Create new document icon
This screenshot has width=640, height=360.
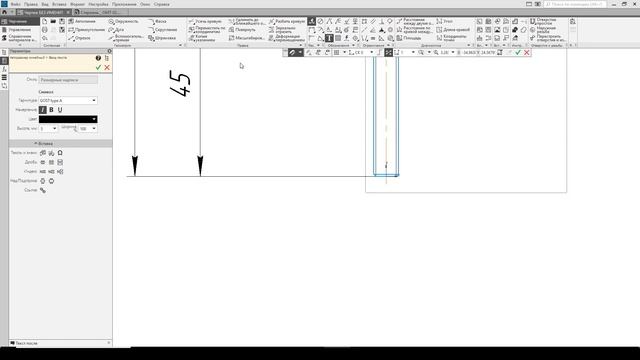(44, 21)
